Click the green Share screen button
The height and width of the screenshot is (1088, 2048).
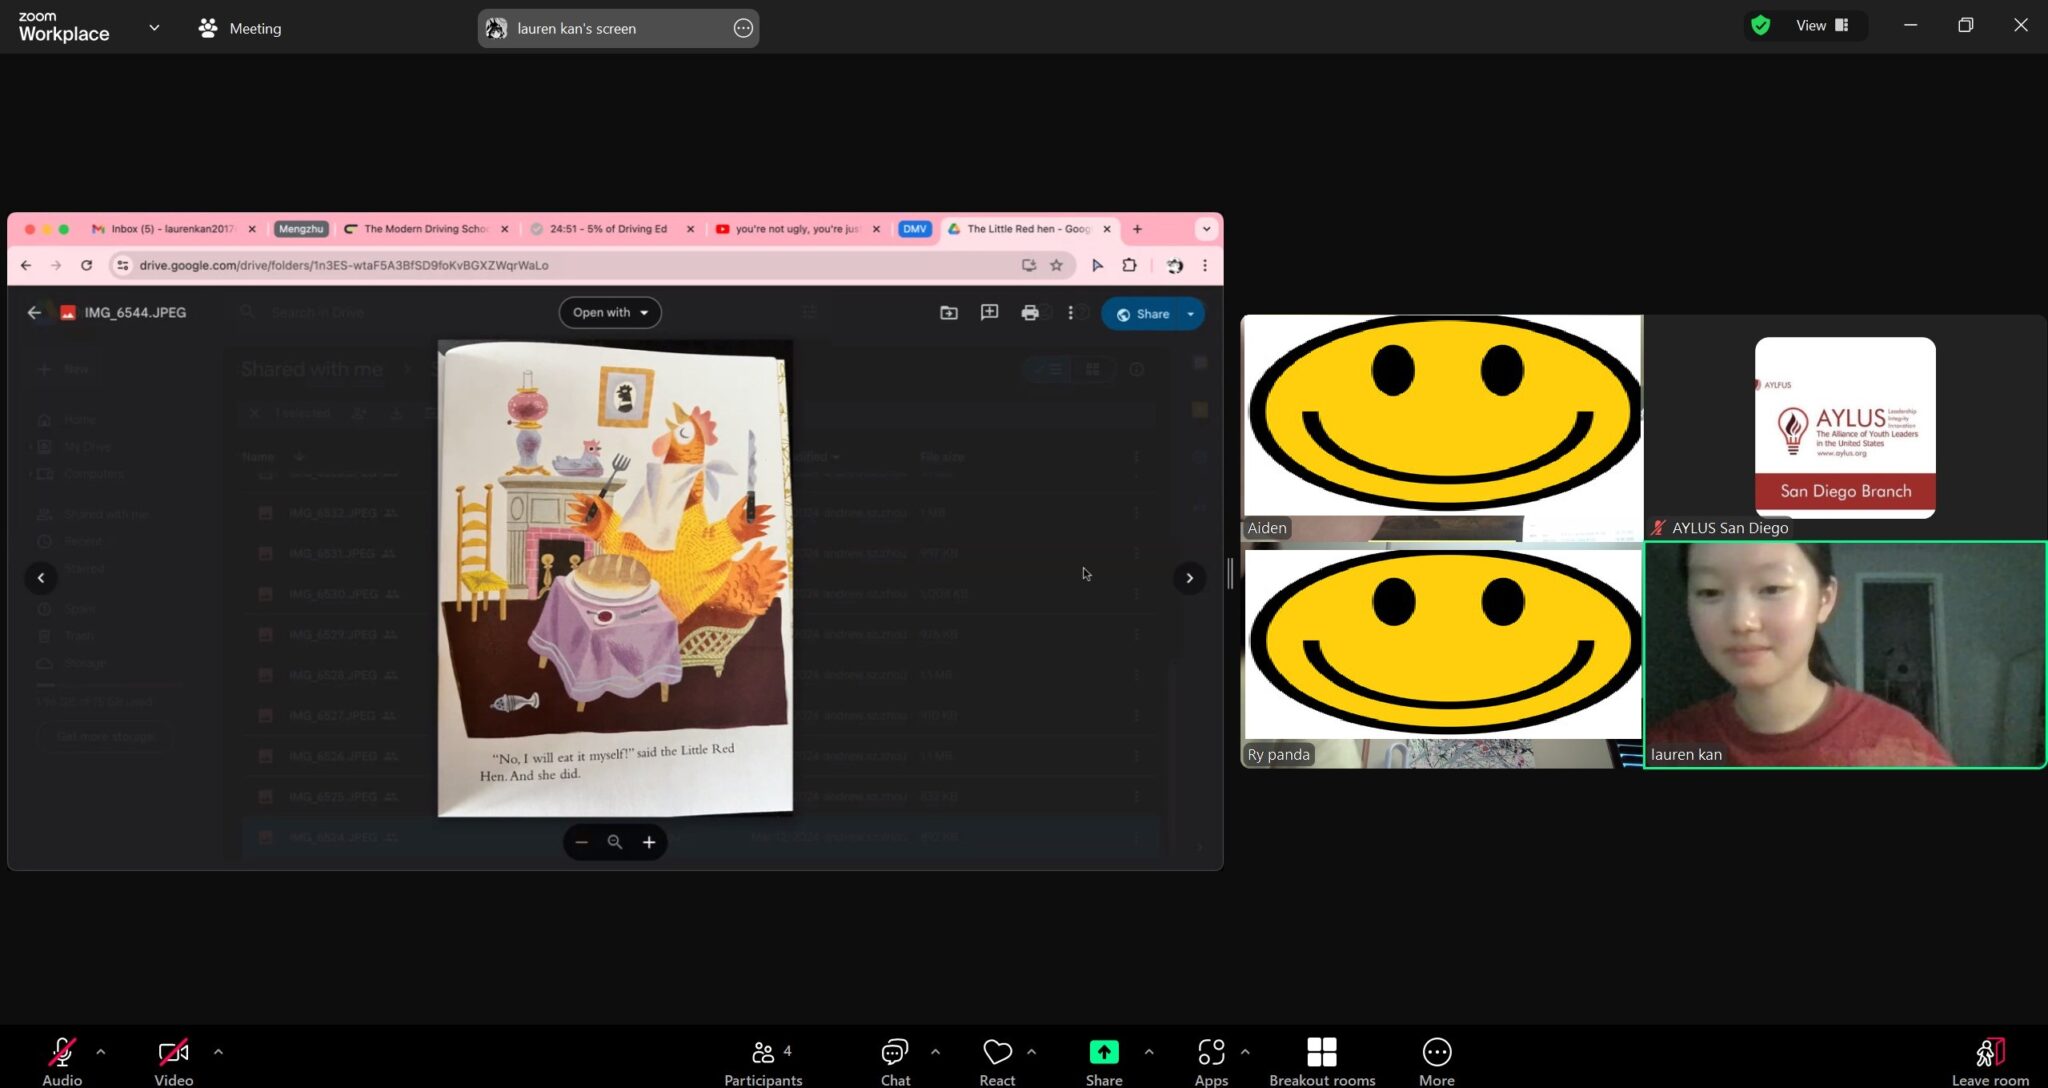[x=1104, y=1061]
